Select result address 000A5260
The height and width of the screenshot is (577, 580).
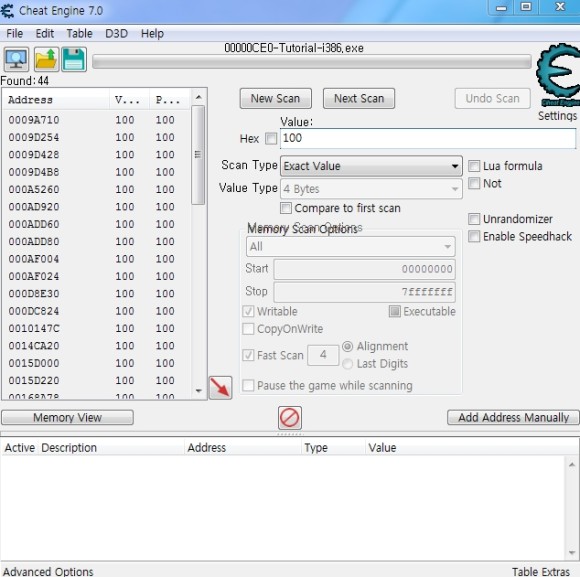34,190
